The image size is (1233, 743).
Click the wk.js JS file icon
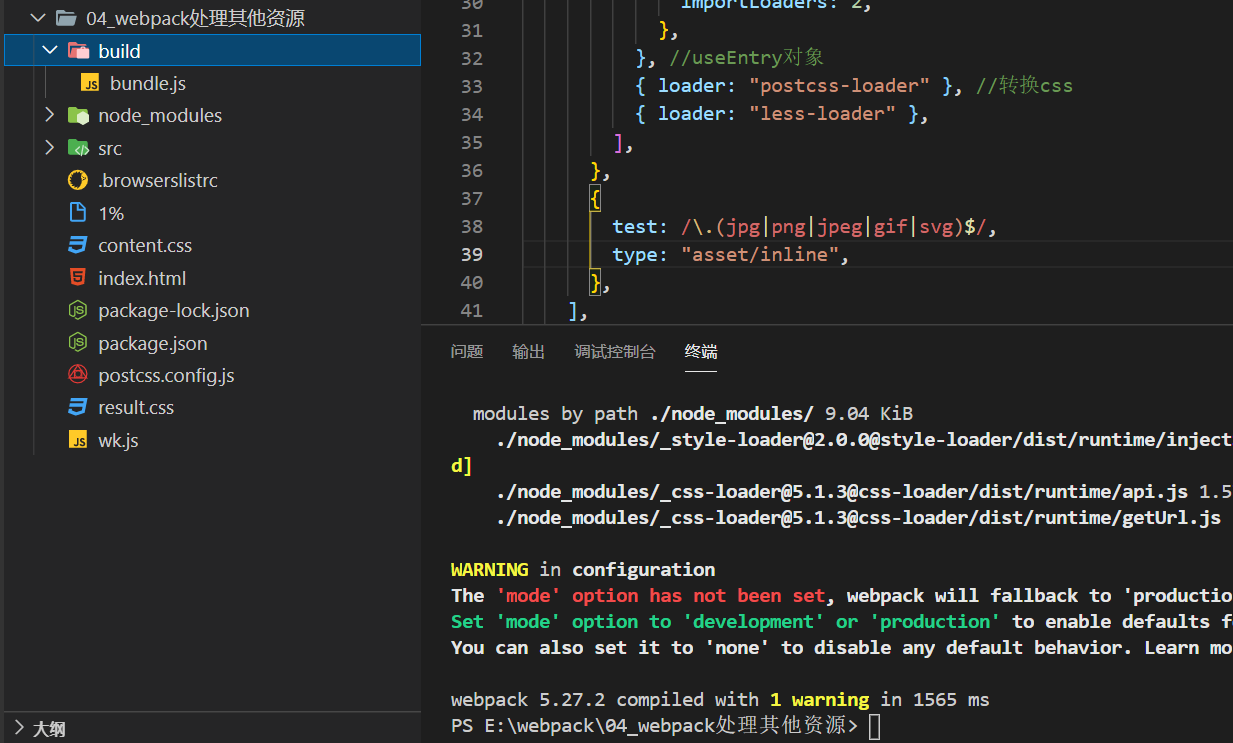[x=78, y=440]
